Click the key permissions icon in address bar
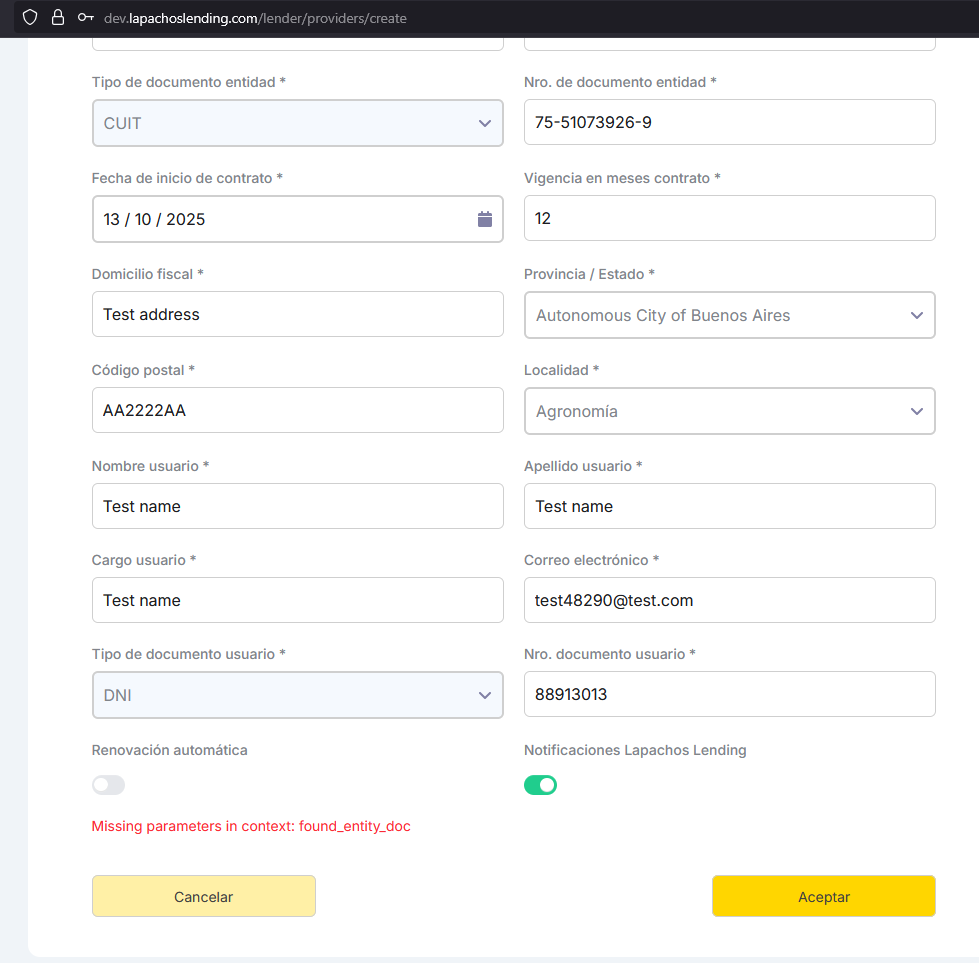Viewport: 979px width, 963px height. [x=86, y=17]
